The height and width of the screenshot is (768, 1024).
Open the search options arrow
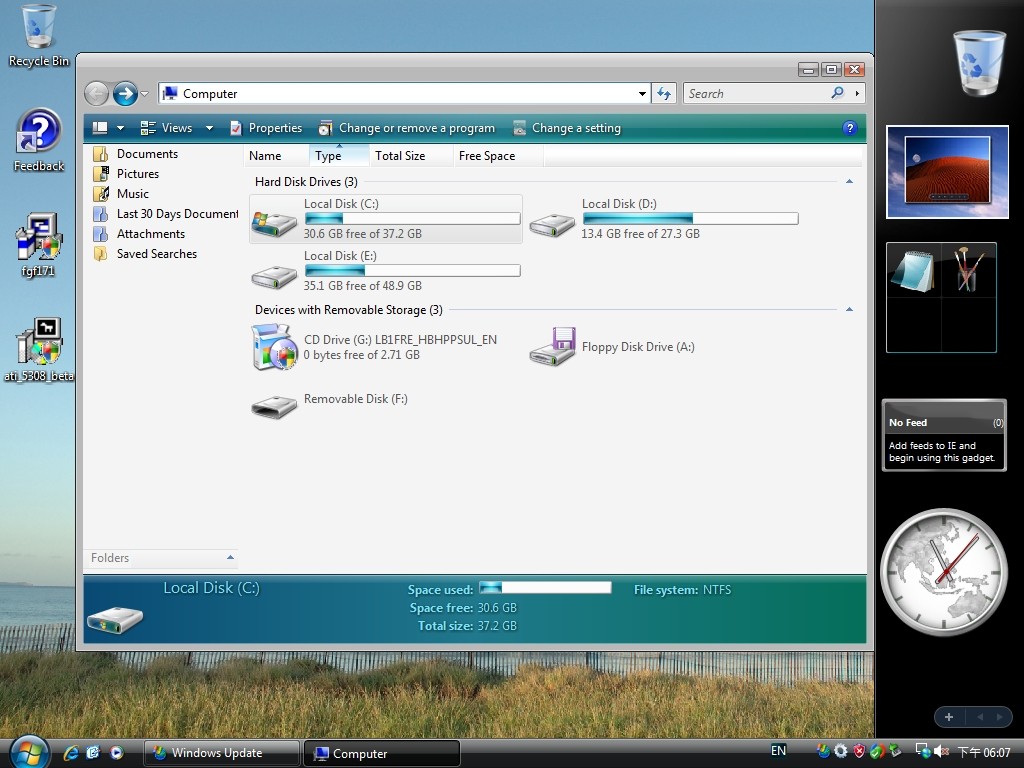[x=857, y=93]
